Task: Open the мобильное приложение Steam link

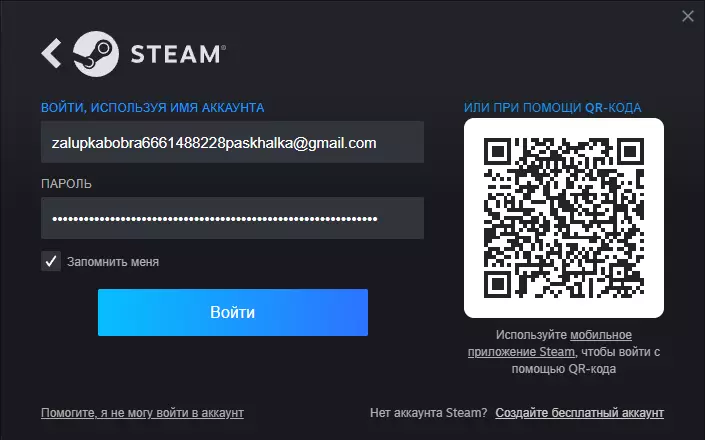Action: (x=549, y=343)
